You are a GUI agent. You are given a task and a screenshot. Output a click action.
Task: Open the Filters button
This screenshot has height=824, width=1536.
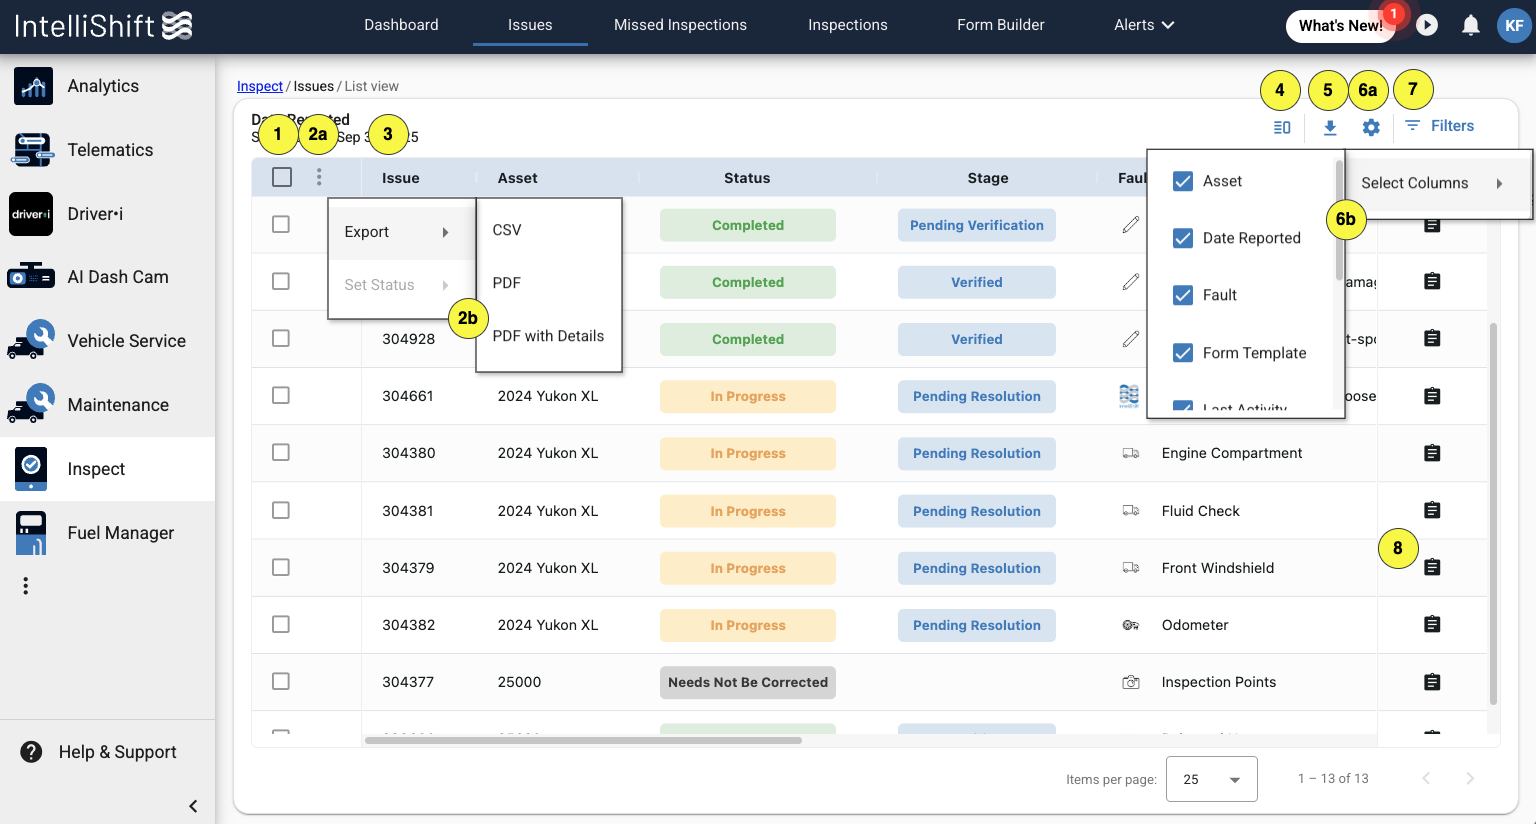point(1439,126)
